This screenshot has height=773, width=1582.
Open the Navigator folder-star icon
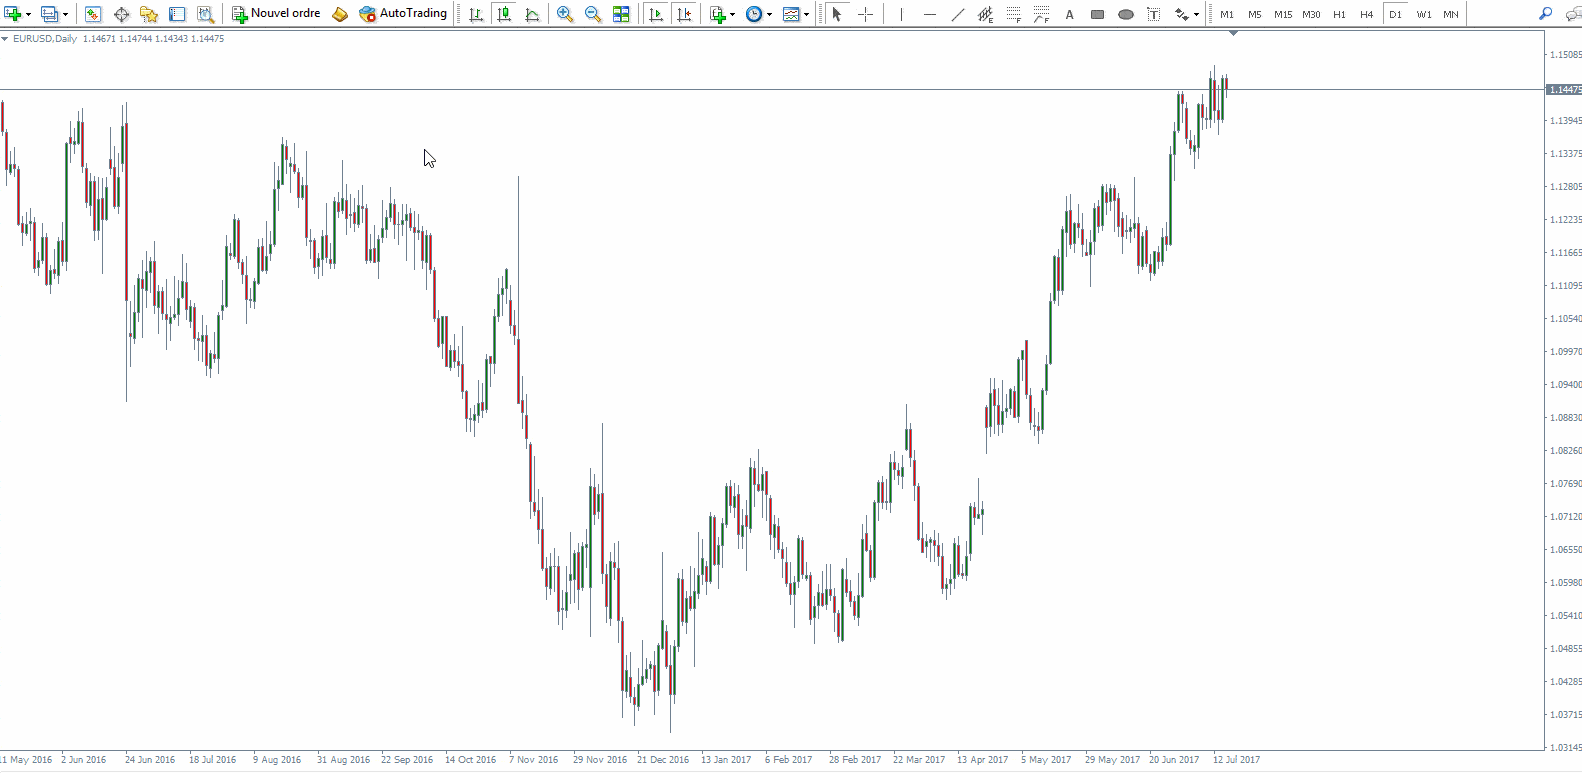[149, 14]
